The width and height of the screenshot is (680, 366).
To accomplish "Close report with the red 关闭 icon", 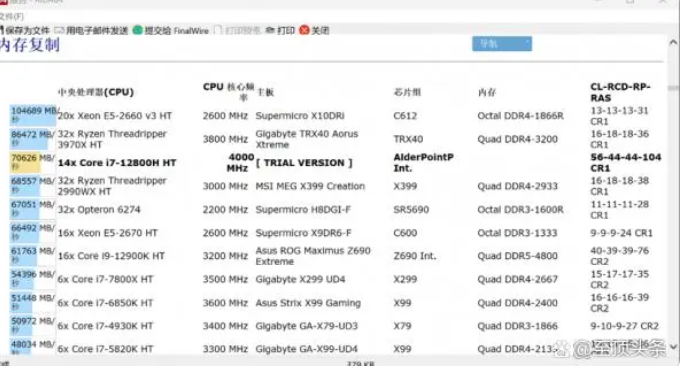I will click(x=314, y=30).
